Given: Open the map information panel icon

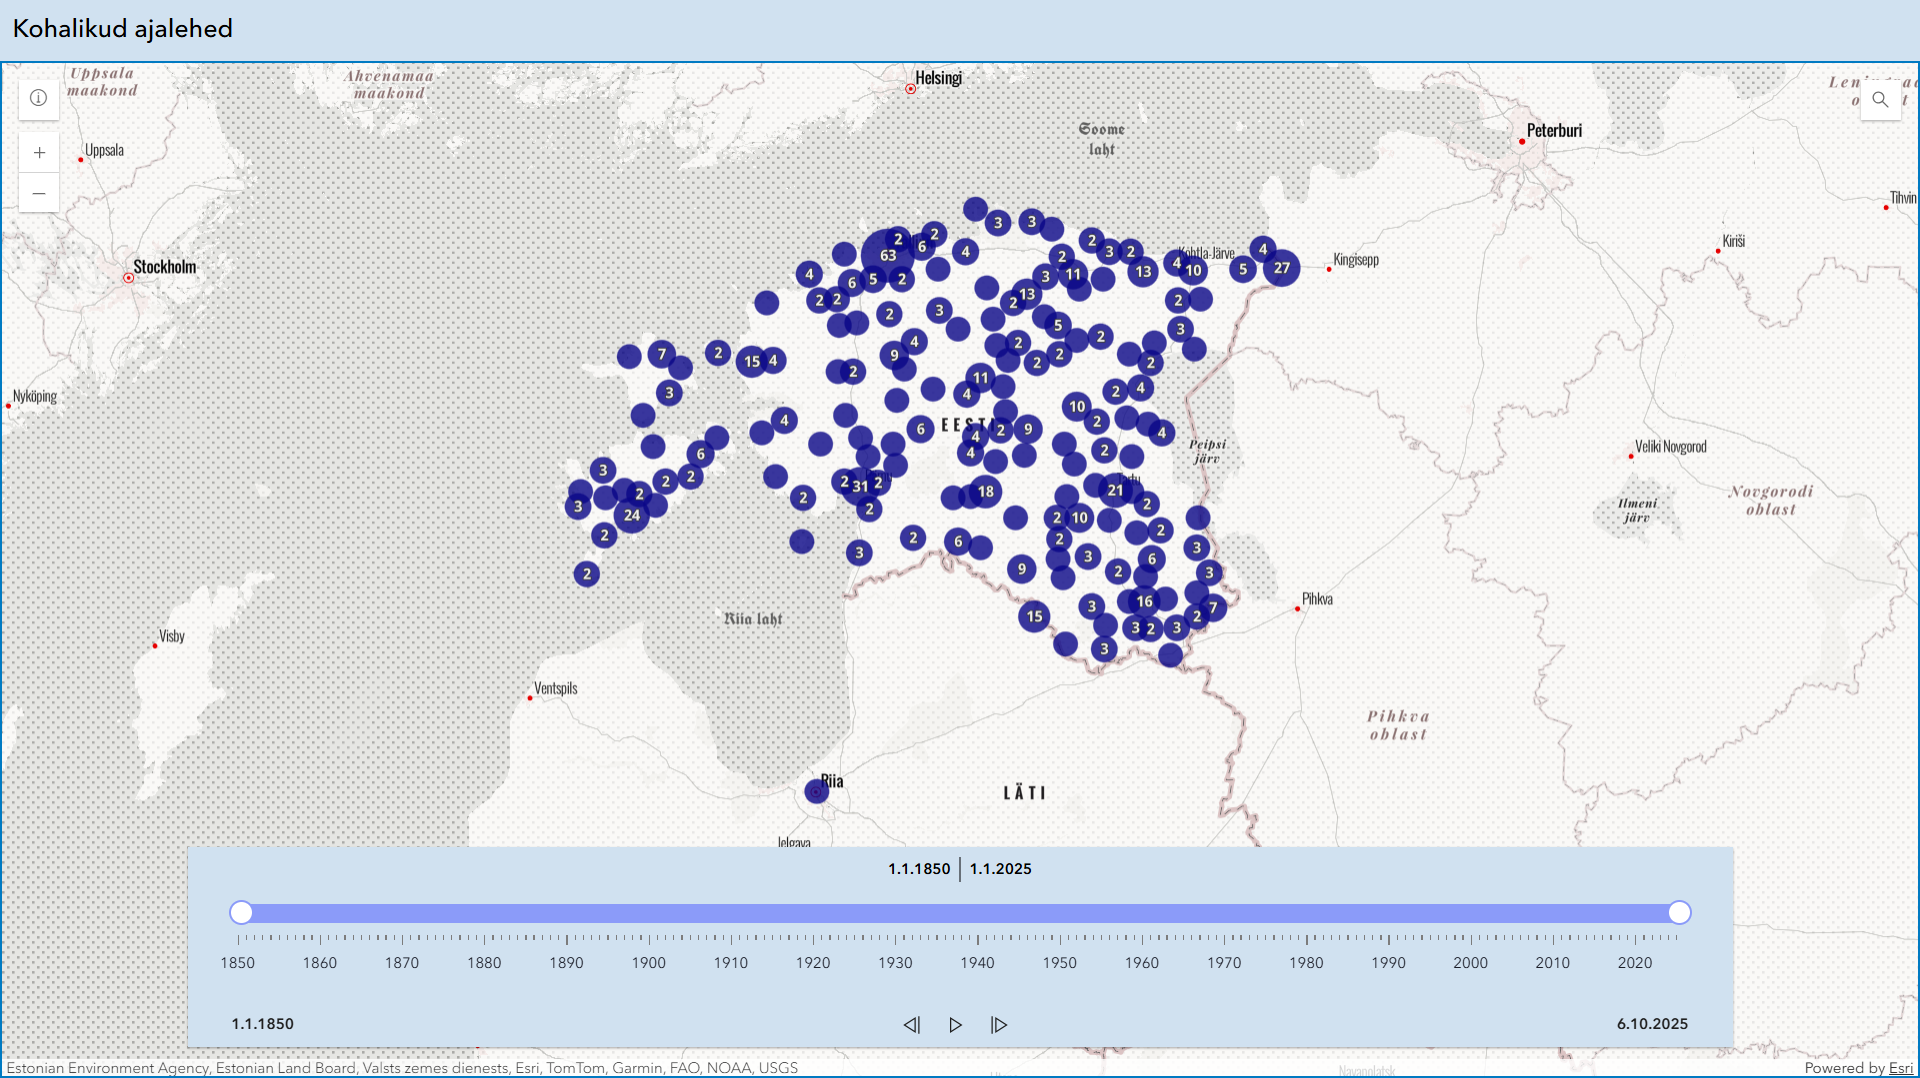Looking at the screenshot, I should (x=39, y=98).
